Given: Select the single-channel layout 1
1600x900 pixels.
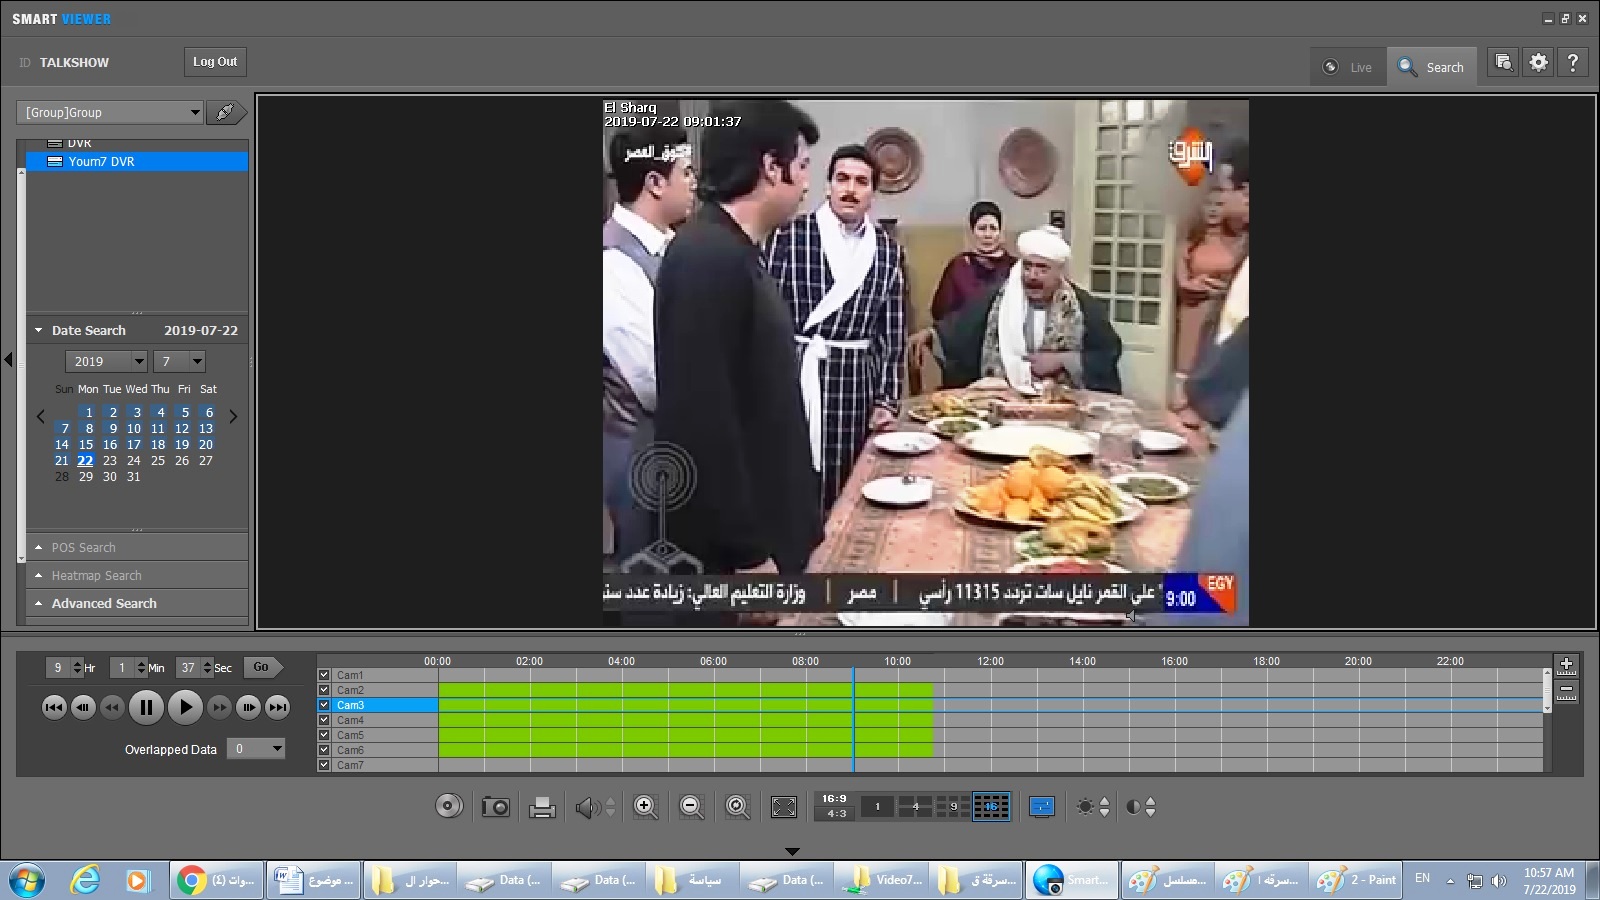Looking at the screenshot, I should pyautogui.click(x=877, y=806).
